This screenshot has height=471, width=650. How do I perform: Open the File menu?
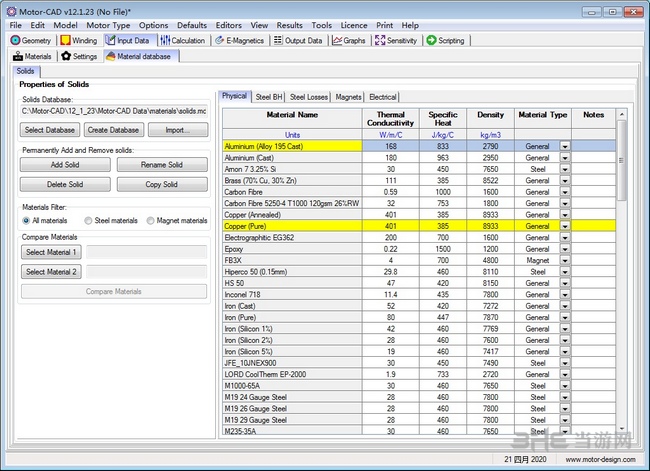[16, 25]
